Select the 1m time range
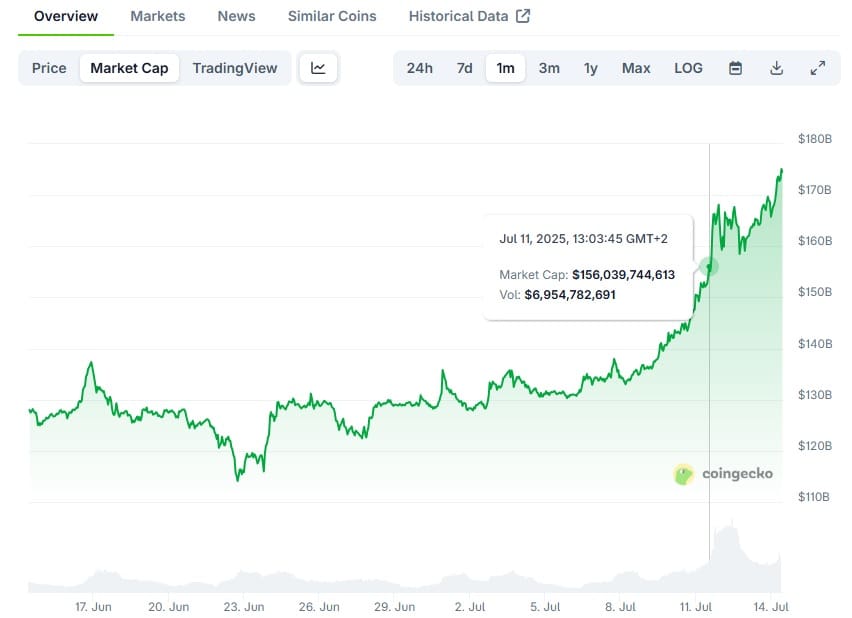Image resolution: width=852 pixels, height=618 pixels. 505,68
